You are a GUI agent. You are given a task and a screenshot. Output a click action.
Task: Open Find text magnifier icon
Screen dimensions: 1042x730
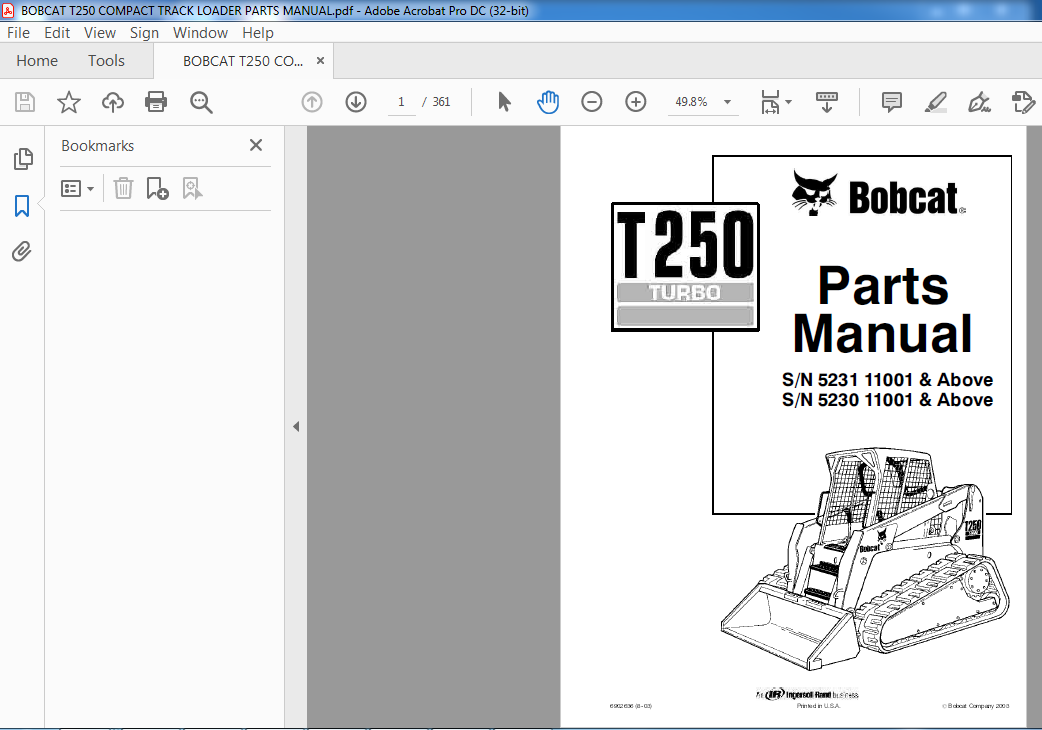[201, 102]
